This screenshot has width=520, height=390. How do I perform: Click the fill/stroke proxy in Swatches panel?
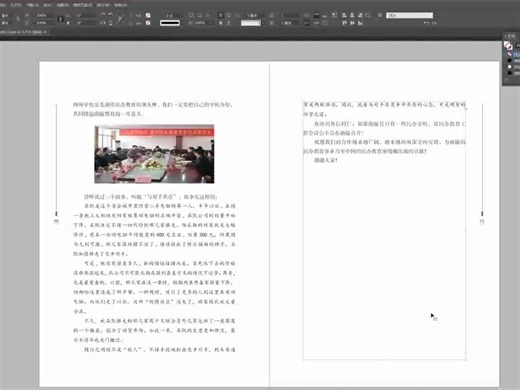(x=508, y=45)
